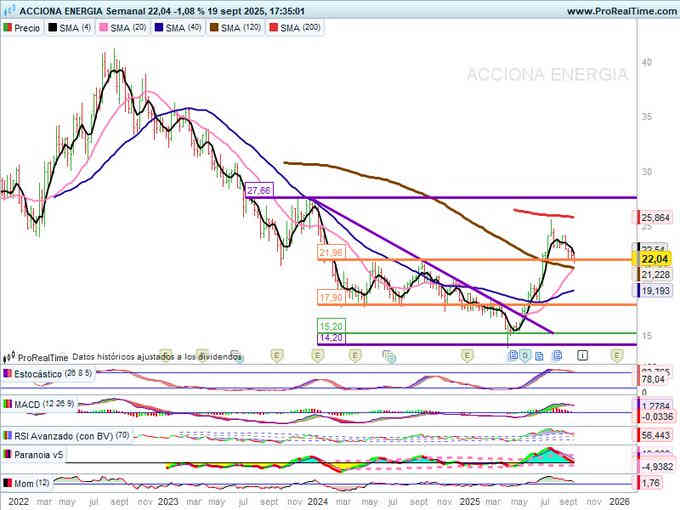
Task: Click the 27,66 resistance line label
Action: (259, 190)
